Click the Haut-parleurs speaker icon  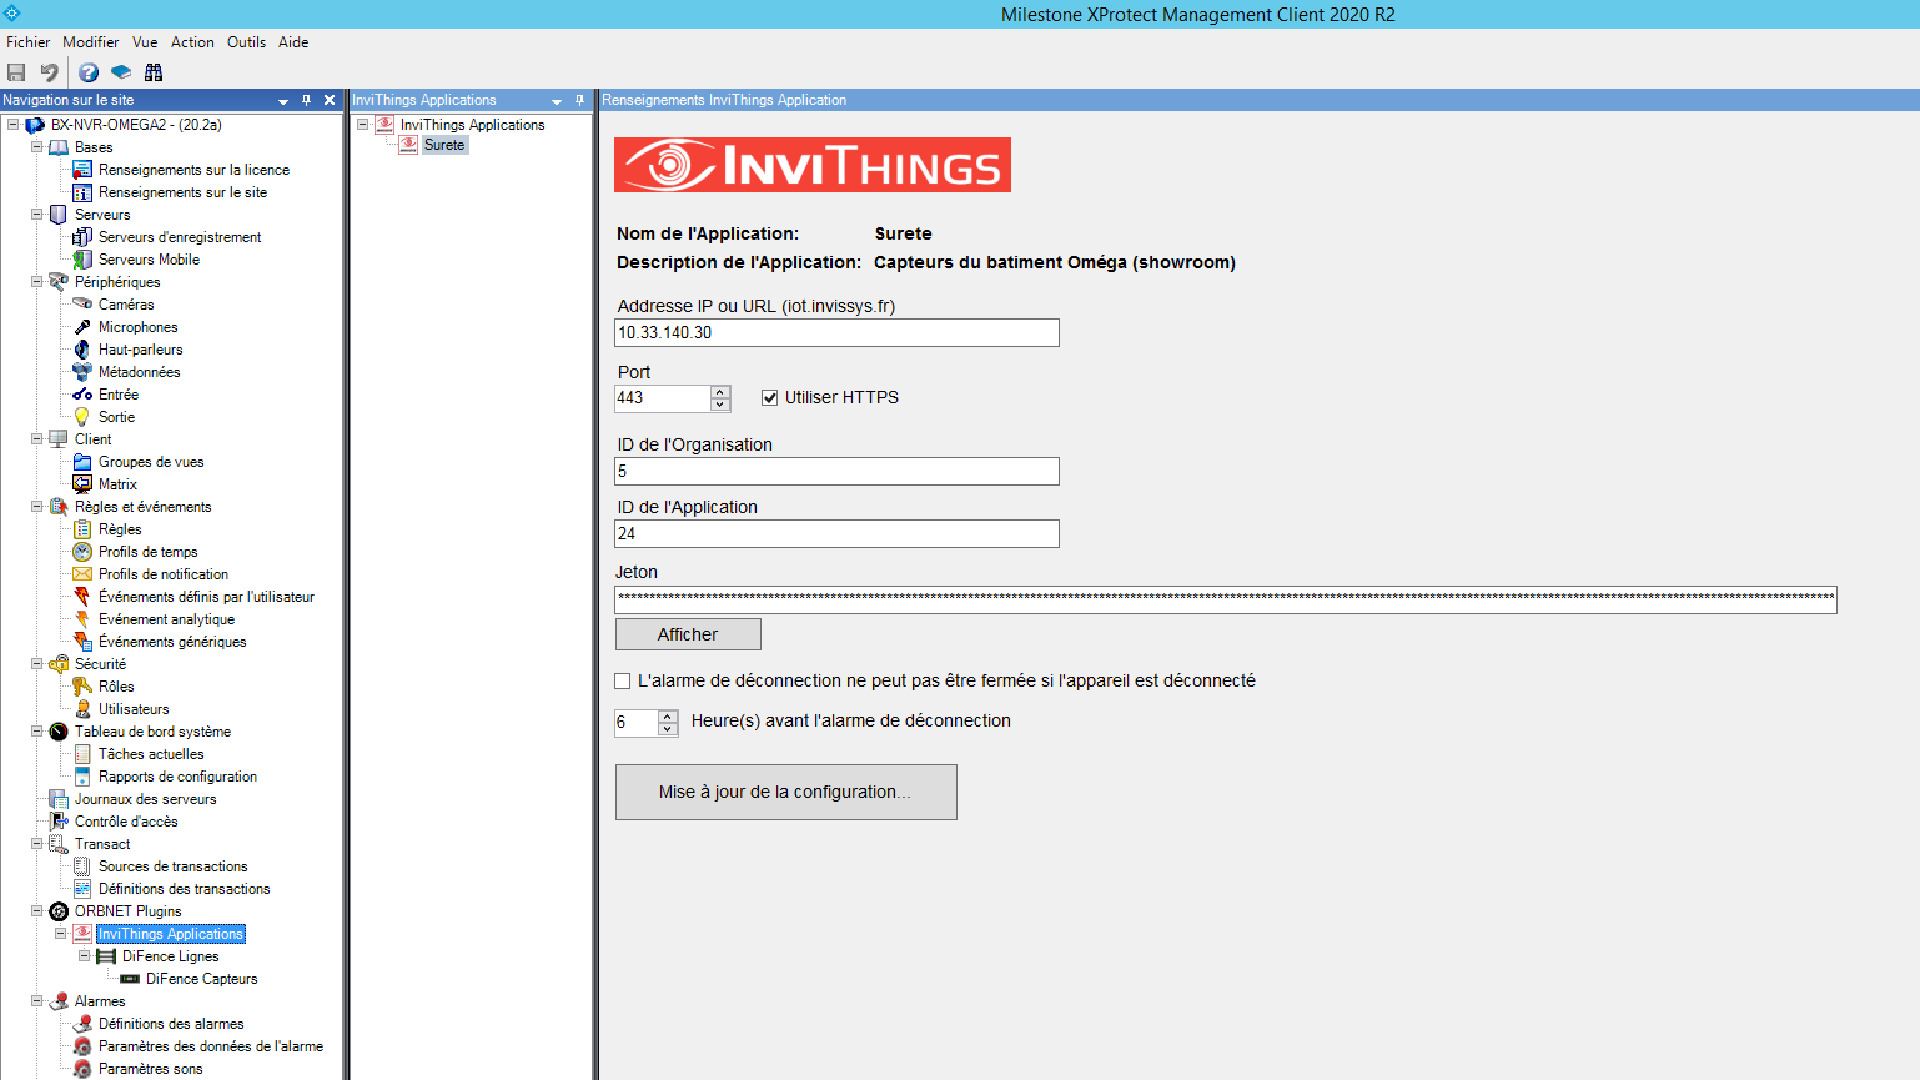click(82, 349)
